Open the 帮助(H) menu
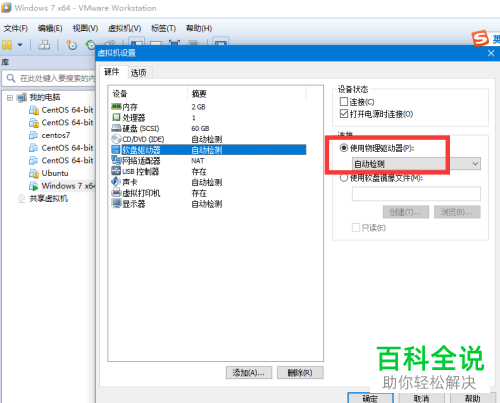This screenshot has height=403, width=500. (199, 28)
